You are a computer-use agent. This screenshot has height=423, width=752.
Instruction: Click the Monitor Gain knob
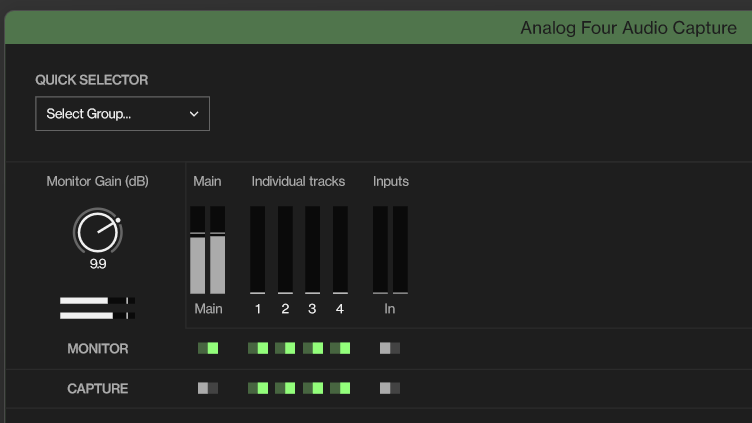coord(97,231)
